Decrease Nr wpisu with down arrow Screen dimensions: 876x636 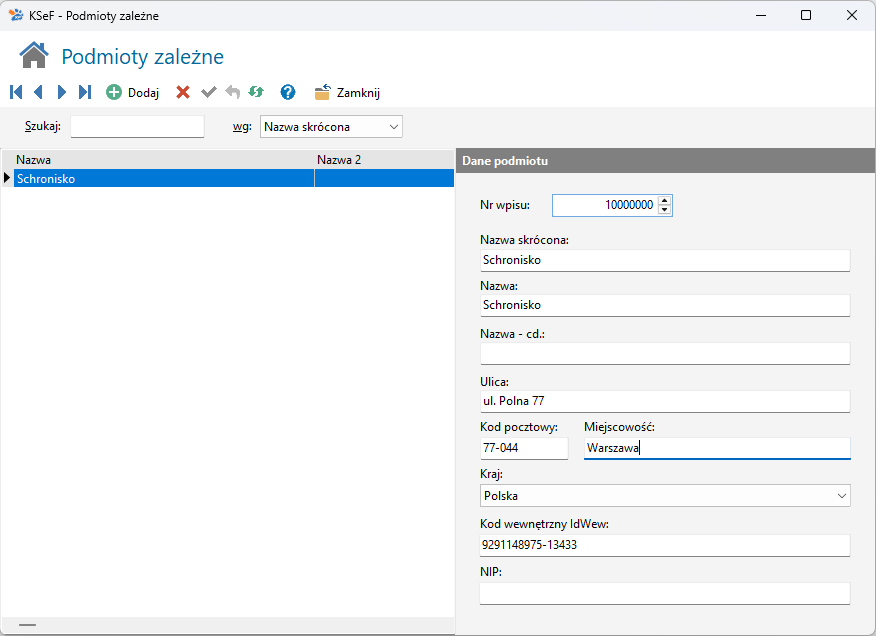pos(666,210)
